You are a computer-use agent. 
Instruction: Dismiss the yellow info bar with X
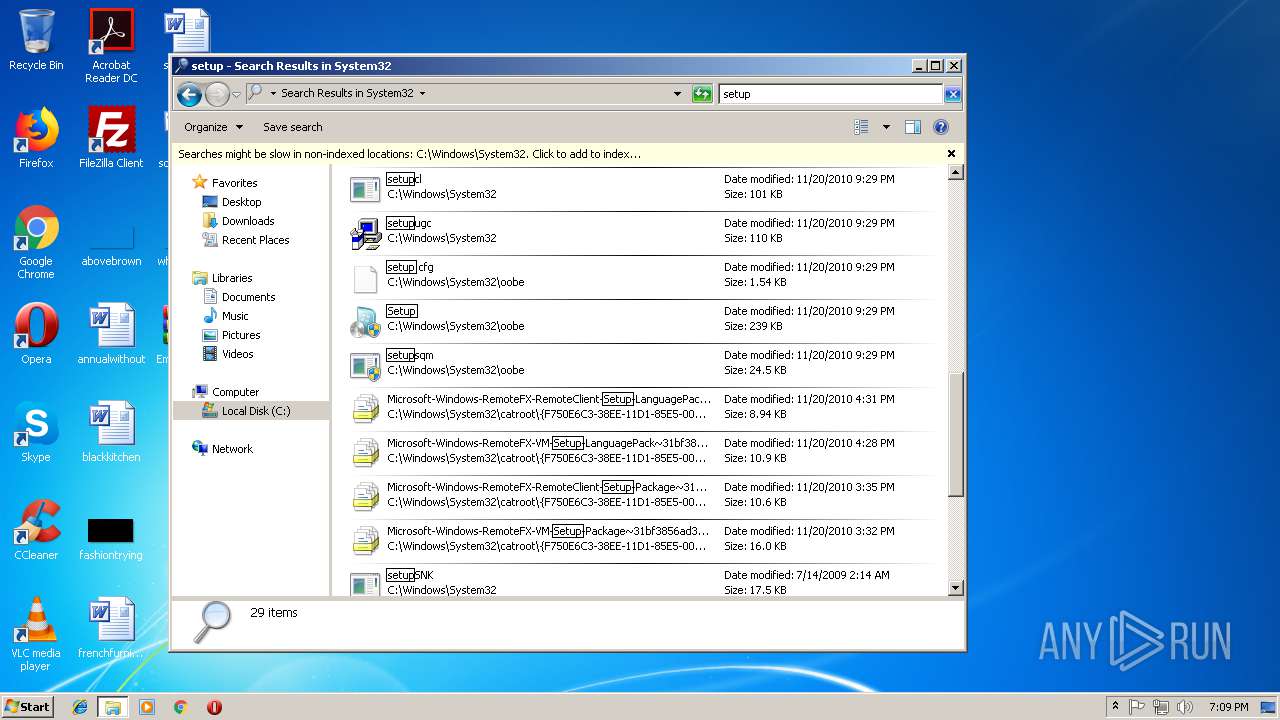click(951, 154)
